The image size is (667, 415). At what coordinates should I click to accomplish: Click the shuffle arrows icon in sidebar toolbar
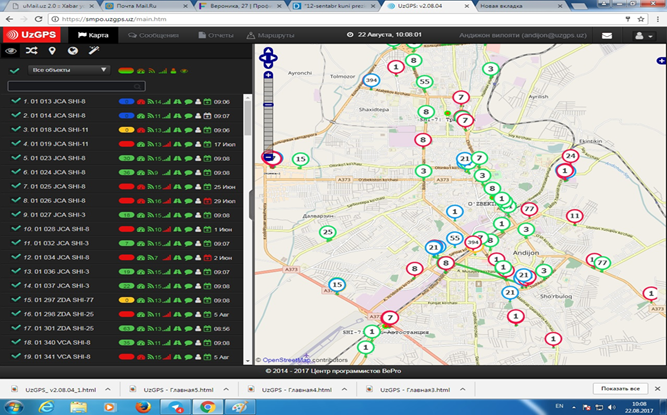click(x=31, y=50)
